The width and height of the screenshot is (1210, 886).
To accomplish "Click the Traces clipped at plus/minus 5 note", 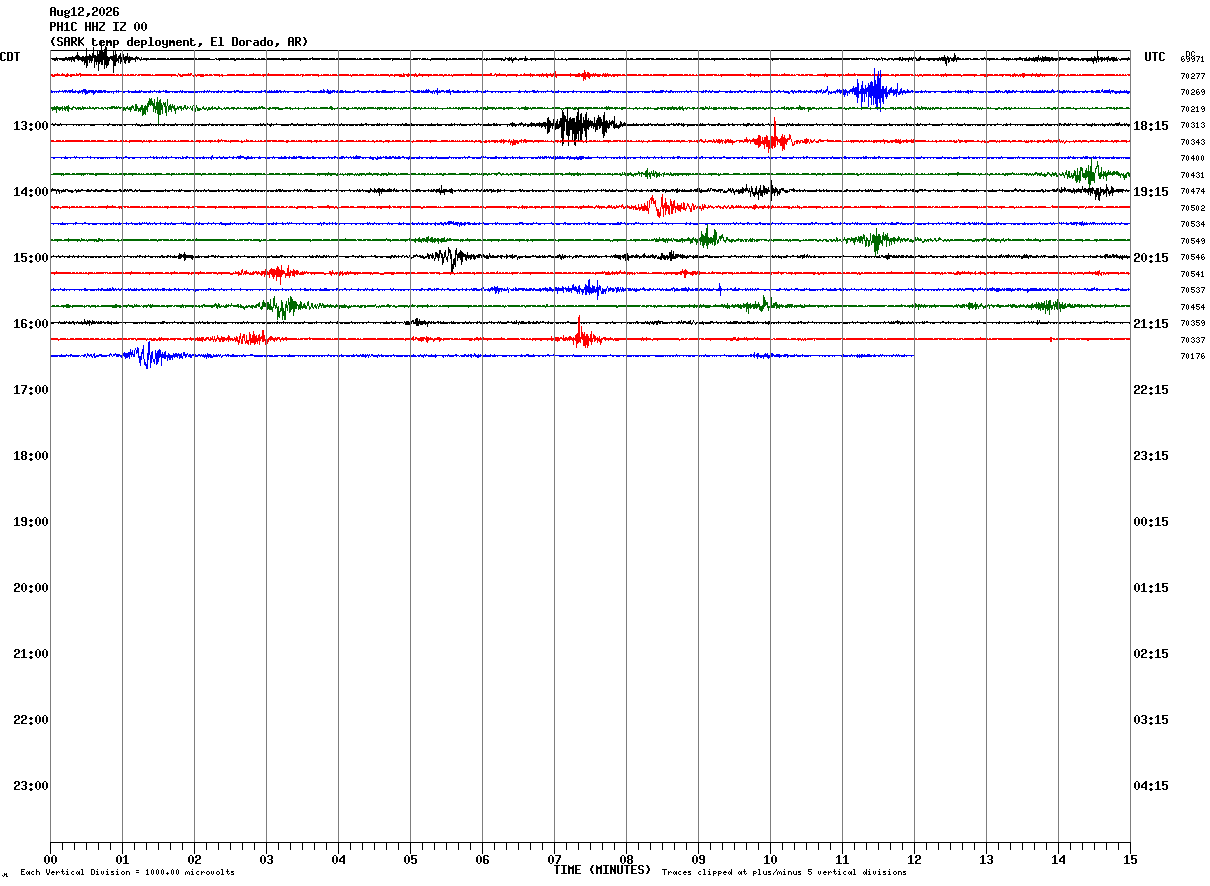I will click(x=784, y=873).
